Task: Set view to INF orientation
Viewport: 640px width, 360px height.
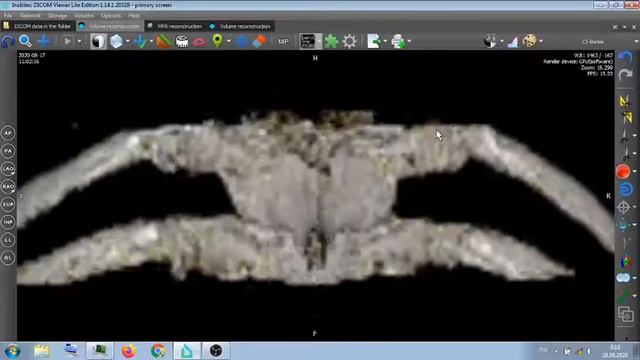Action: pos(8,222)
